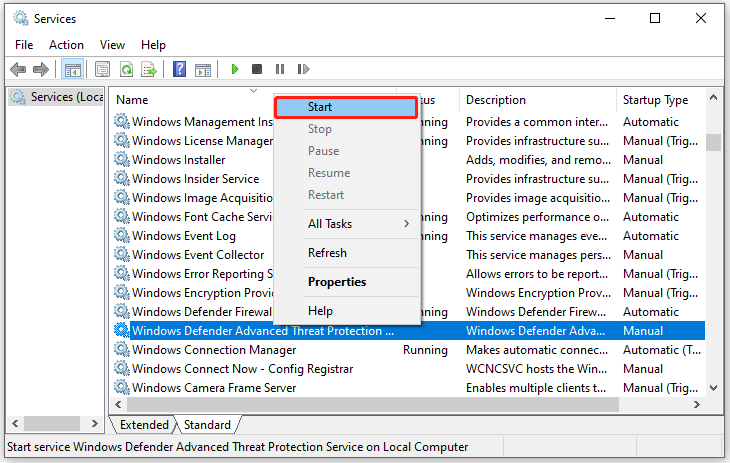730x463 pixels.
Task: Click Windows Defender Advanced Threat Protection row
Action: click(408, 331)
